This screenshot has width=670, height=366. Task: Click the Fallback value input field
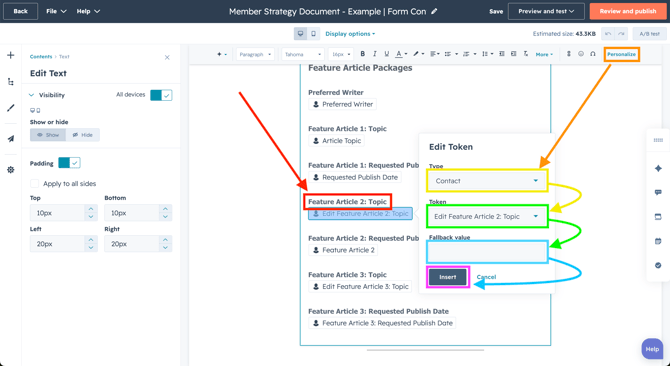click(x=487, y=252)
